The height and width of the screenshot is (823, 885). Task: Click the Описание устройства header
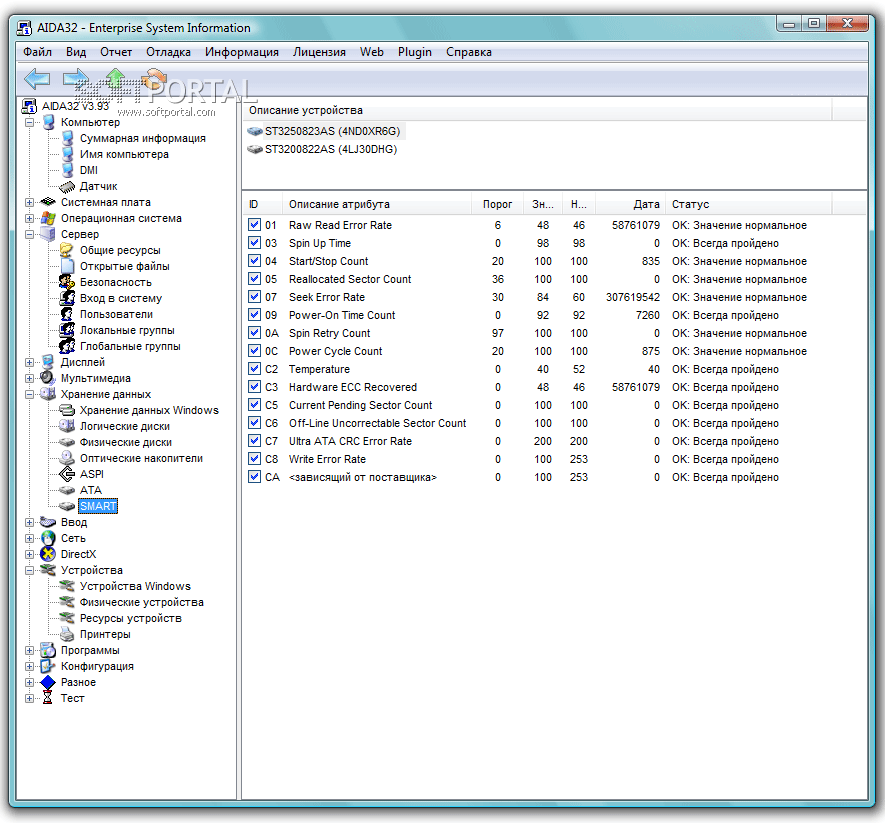537,111
